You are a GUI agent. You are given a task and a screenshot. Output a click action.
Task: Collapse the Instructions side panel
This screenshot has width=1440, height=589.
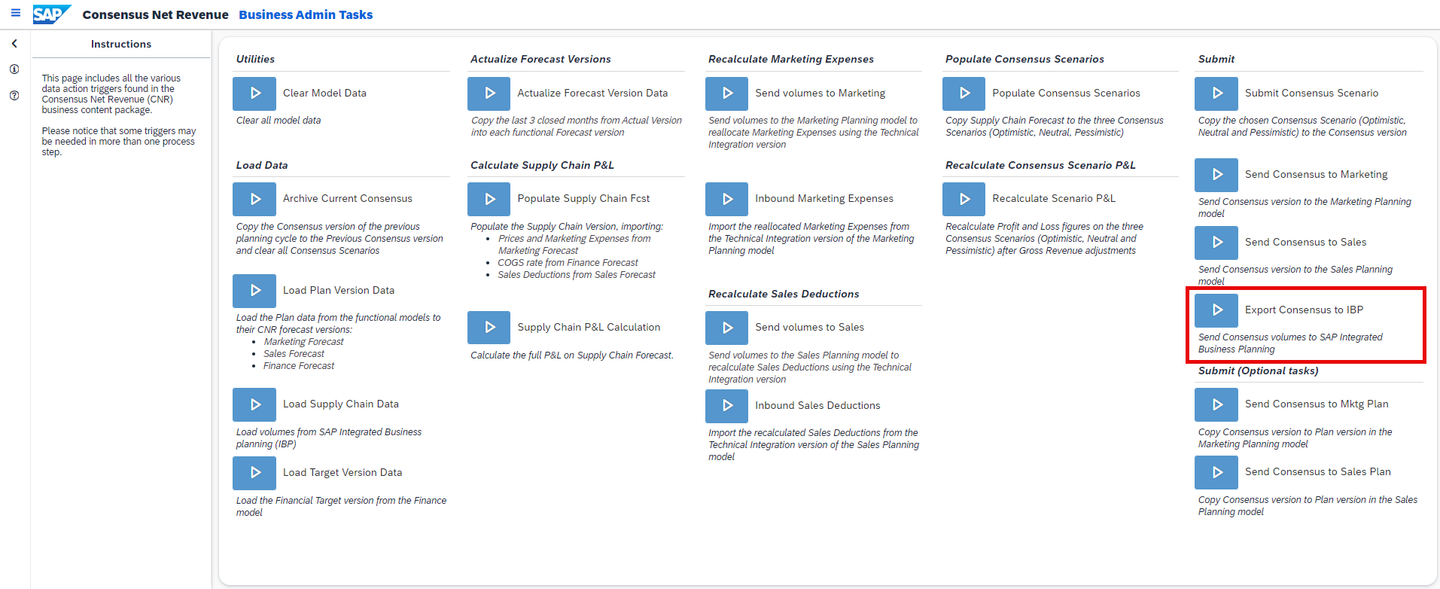pyautogui.click(x=14, y=44)
